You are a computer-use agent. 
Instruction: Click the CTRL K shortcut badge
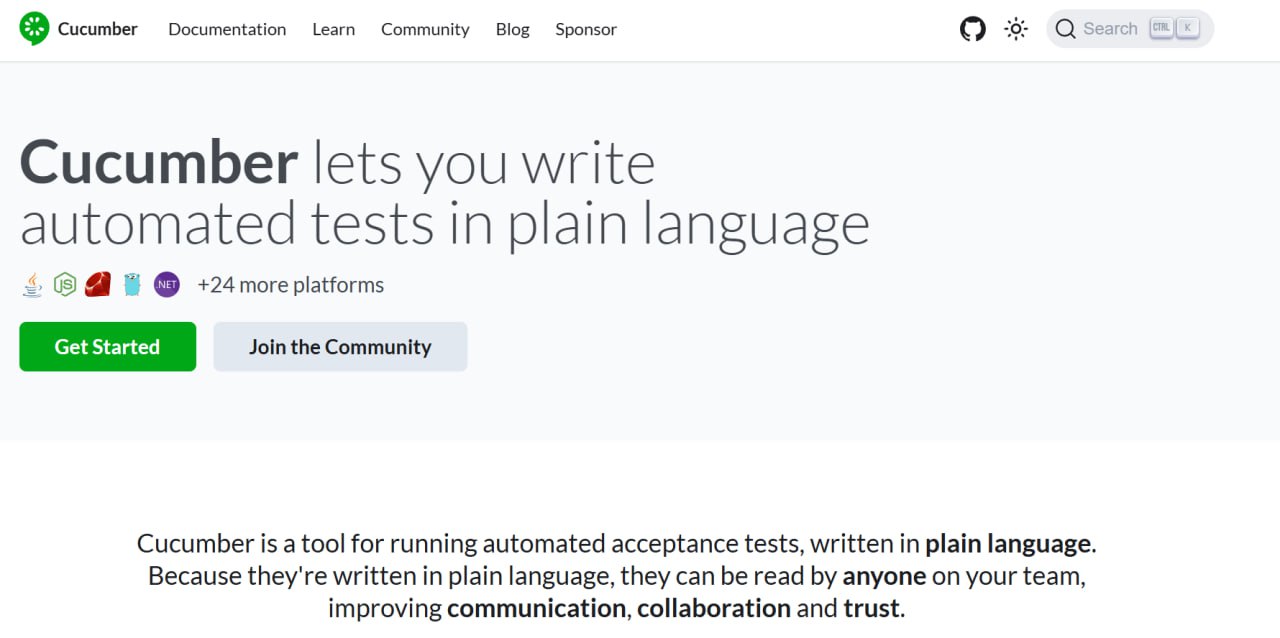coord(1174,28)
